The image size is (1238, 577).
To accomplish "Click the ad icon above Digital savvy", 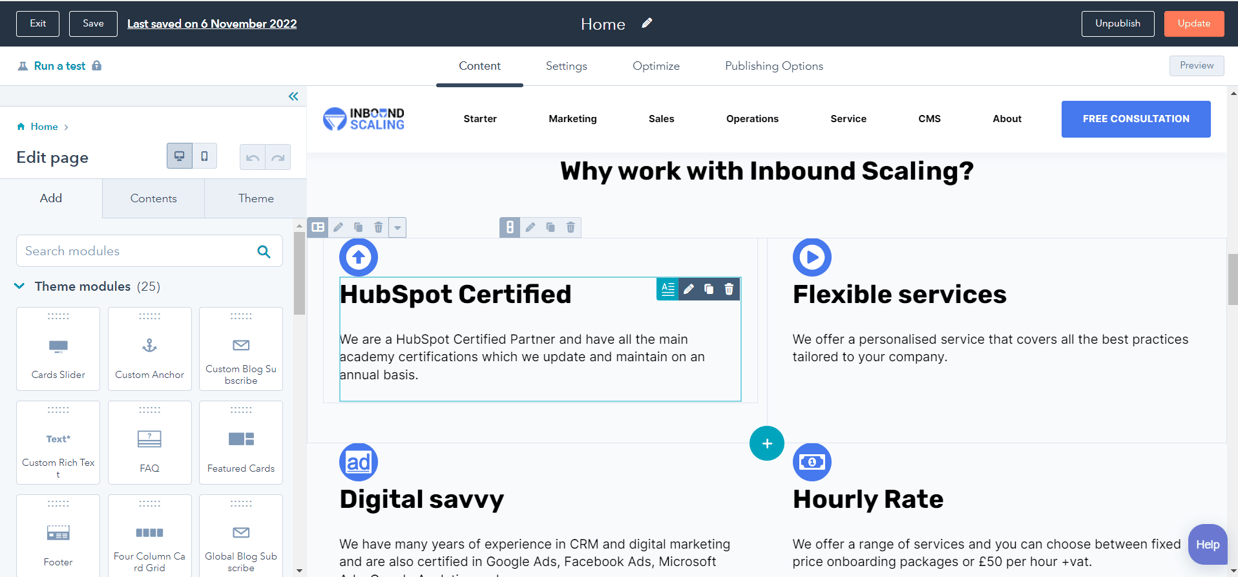I will pyautogui.click(x=358, y=462).
